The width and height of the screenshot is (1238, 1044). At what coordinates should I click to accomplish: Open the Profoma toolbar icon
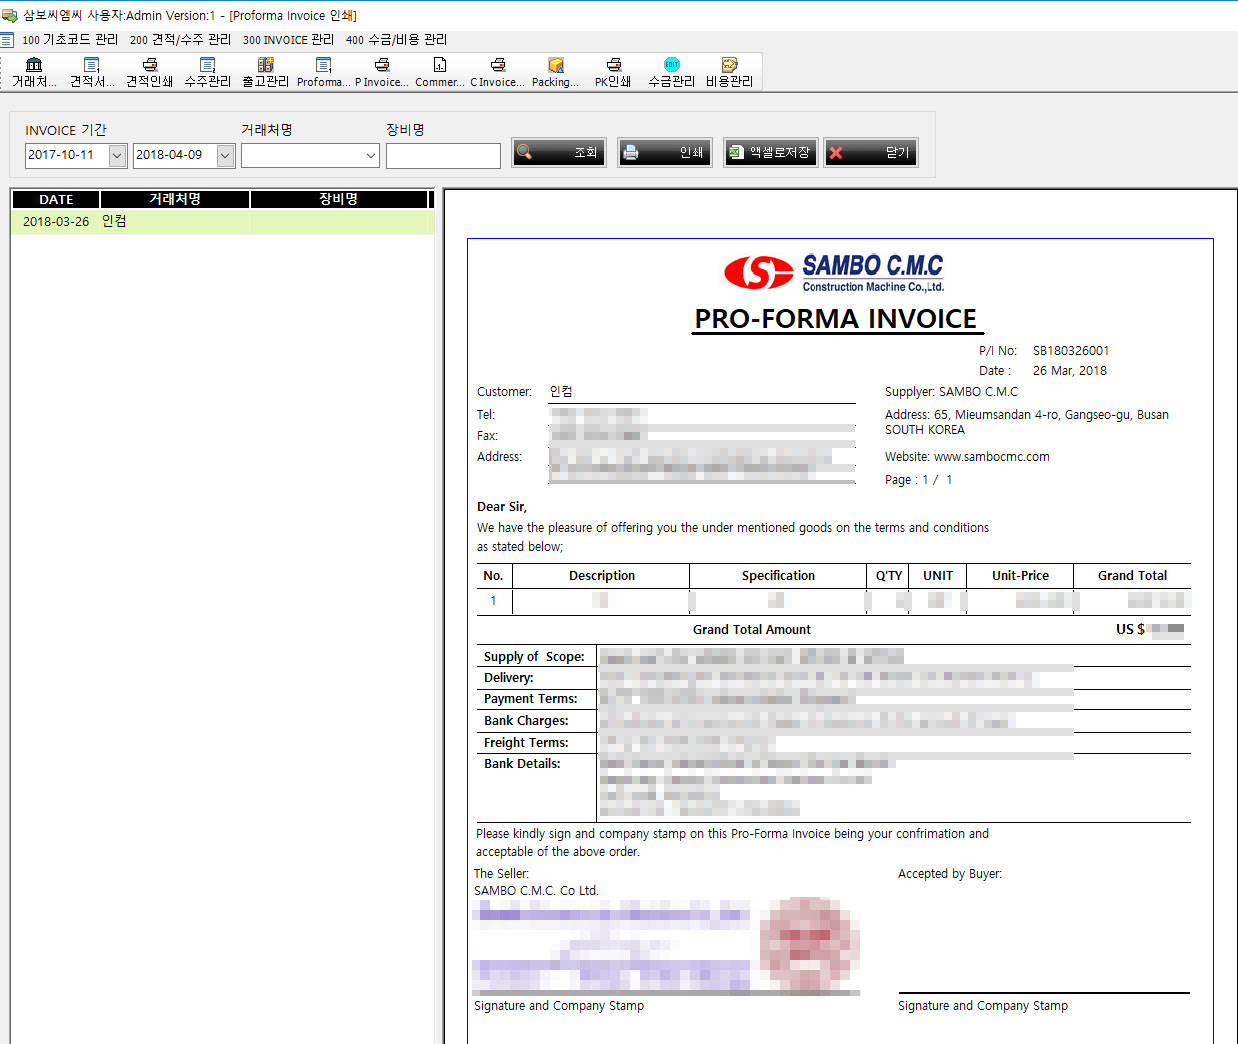point(324,72)
